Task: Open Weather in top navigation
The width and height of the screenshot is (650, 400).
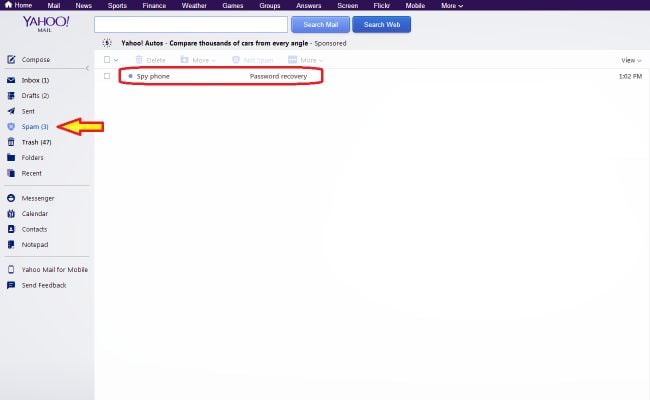Action: [194, 5]
